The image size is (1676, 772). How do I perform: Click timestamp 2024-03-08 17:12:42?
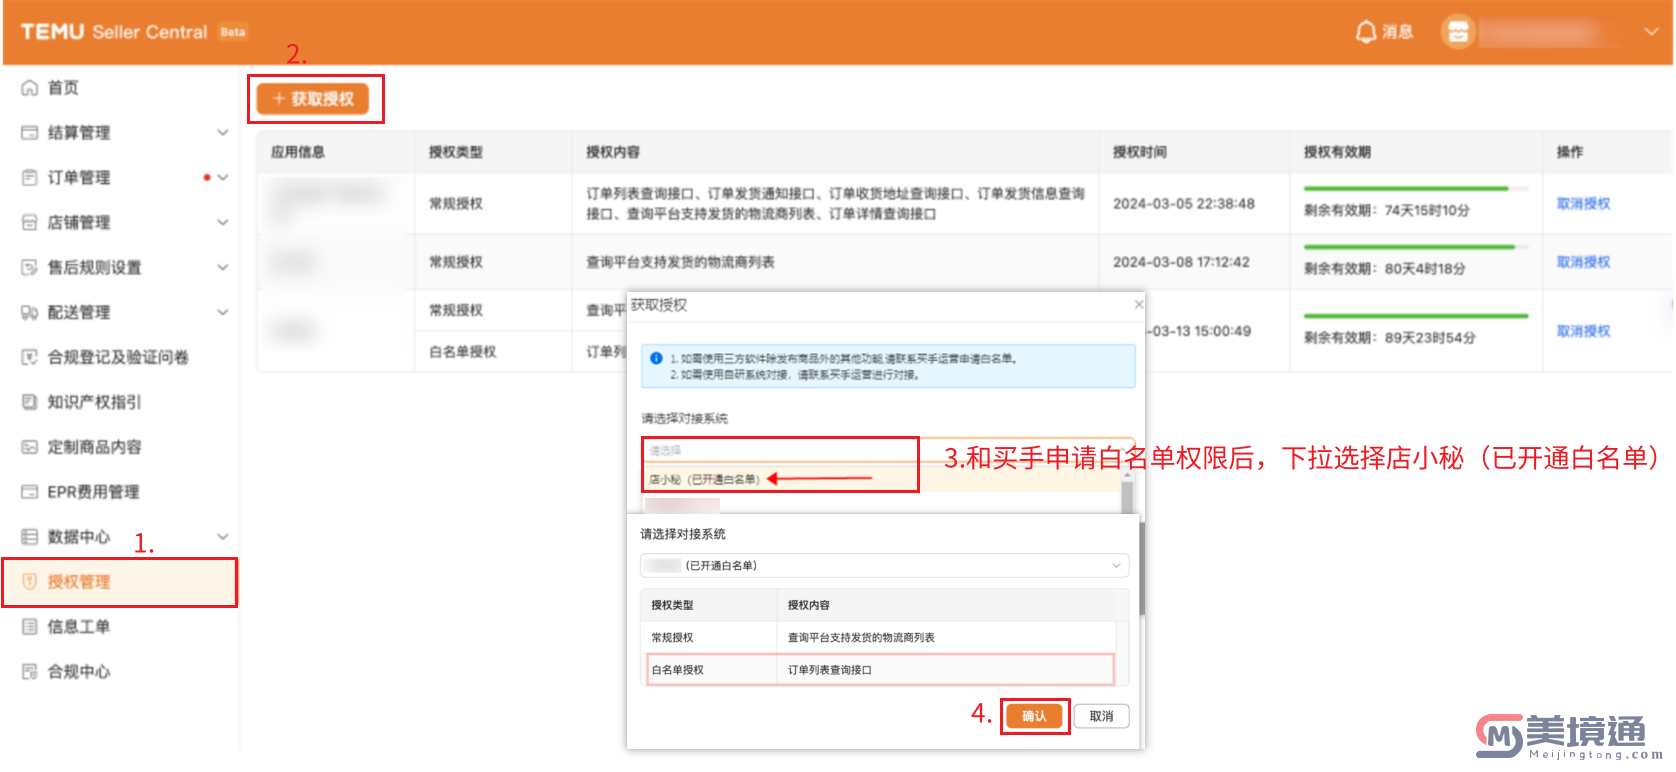pos(1182,262)
